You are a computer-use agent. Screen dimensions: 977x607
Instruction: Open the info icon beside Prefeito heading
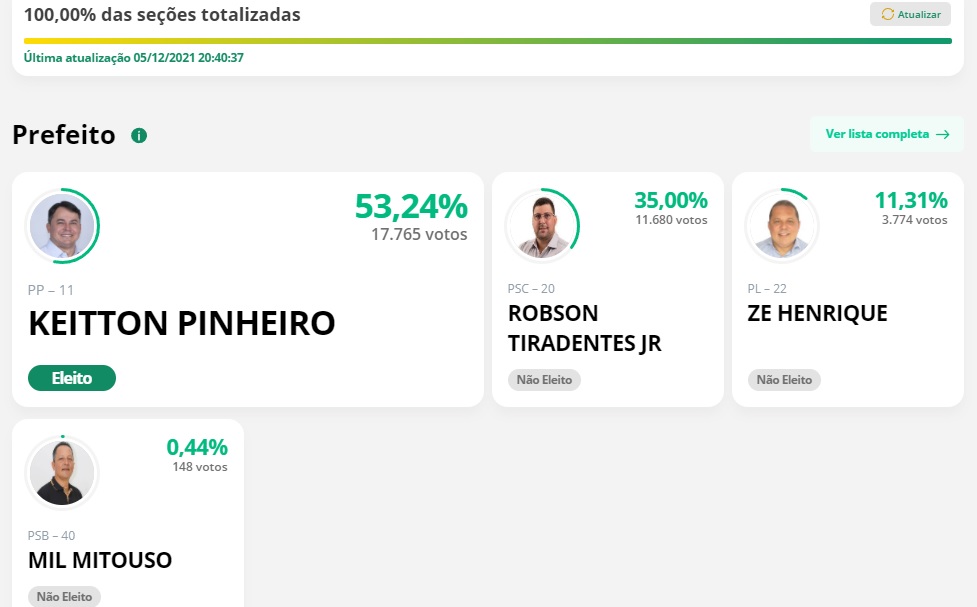140,134
